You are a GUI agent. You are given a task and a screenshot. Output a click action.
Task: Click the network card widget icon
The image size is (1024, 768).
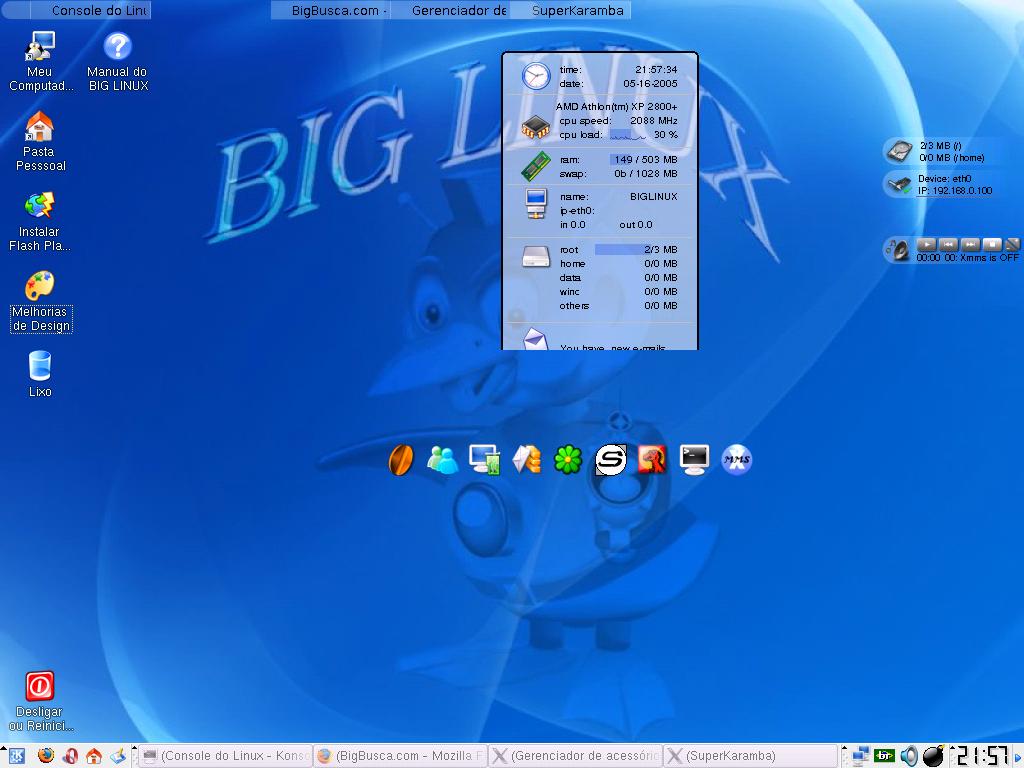(x=899, y=184)
